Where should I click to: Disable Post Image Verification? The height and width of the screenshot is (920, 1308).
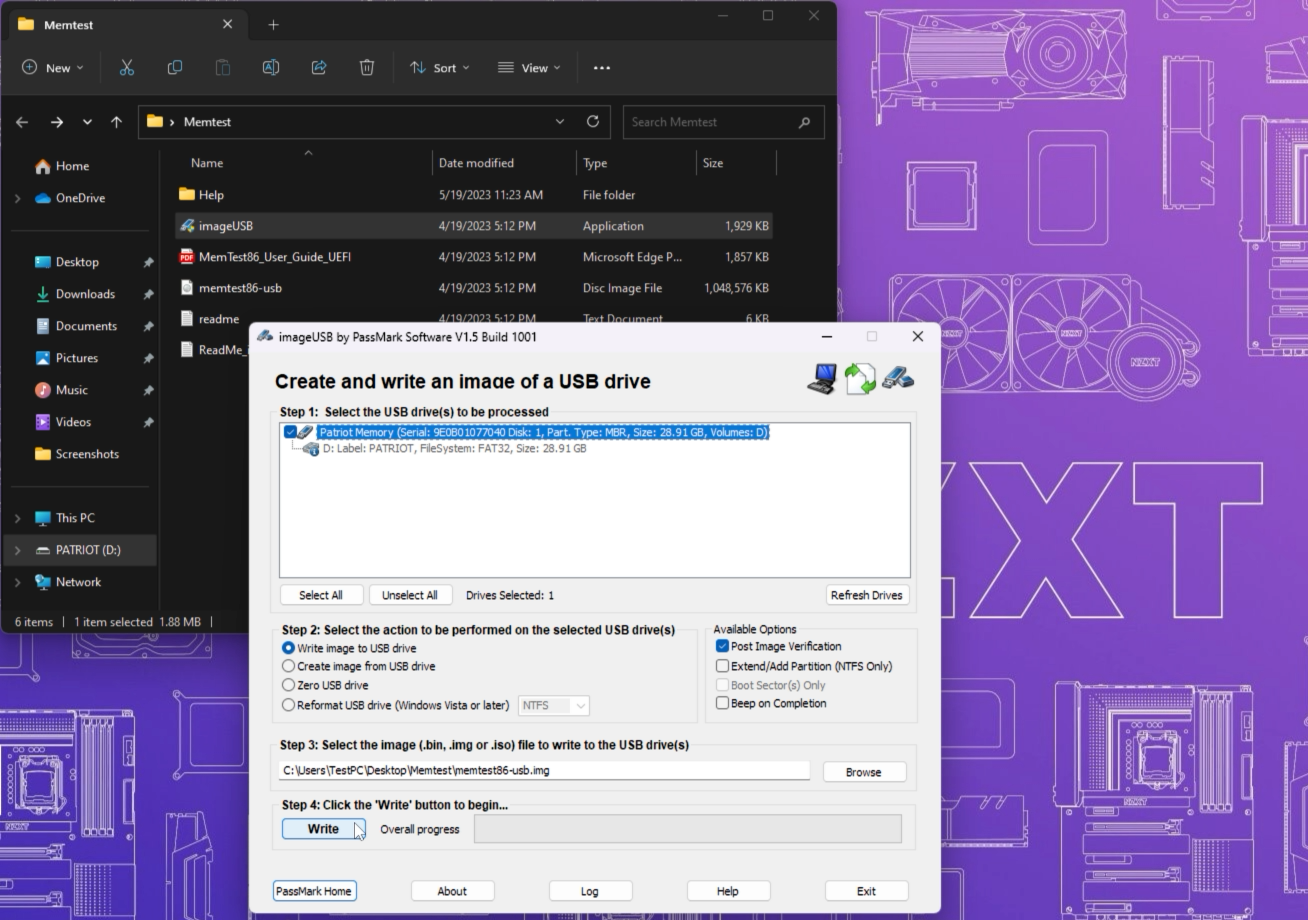pyautogui.click(x=722, y=646)
